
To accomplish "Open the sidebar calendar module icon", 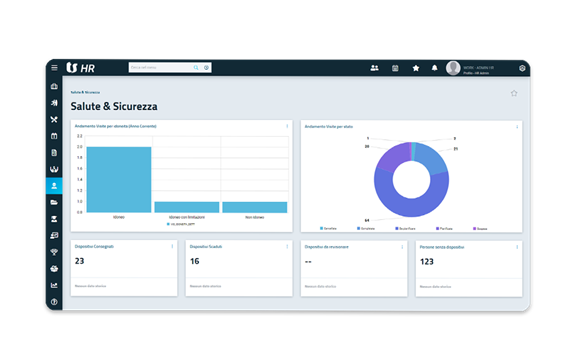I will point(54,136).
